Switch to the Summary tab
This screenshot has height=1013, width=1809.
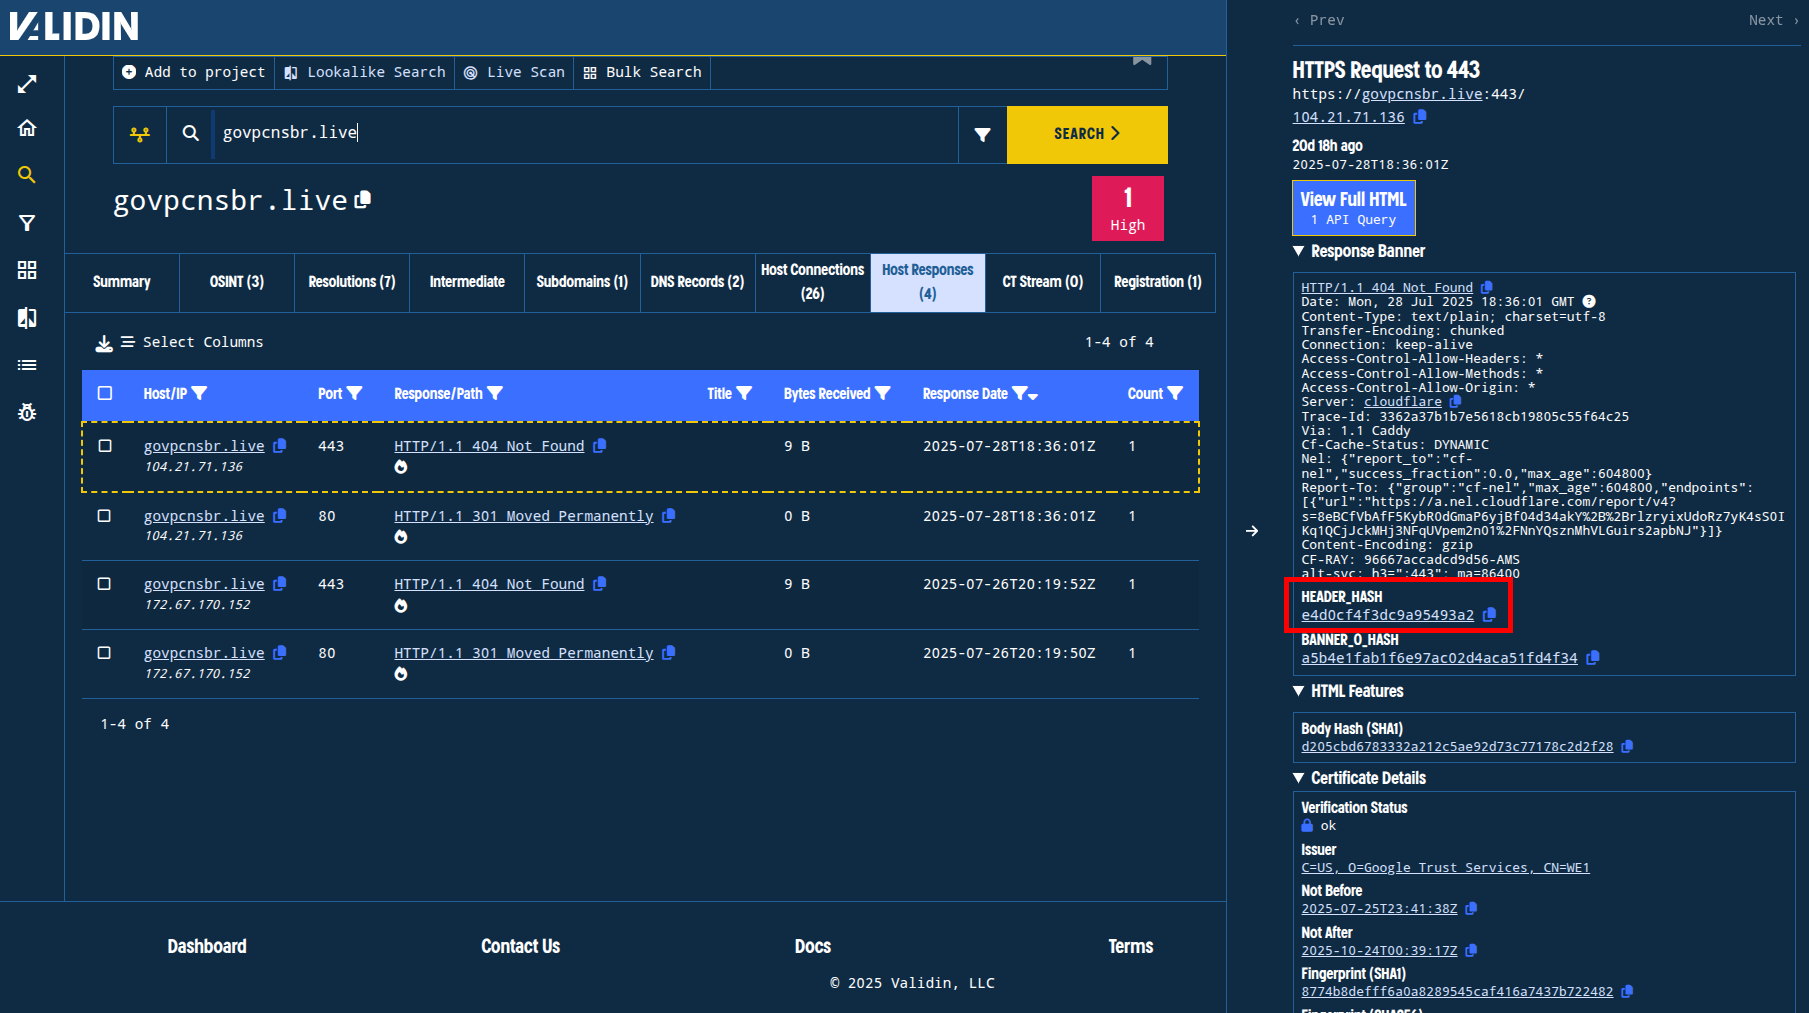(122, 282)
